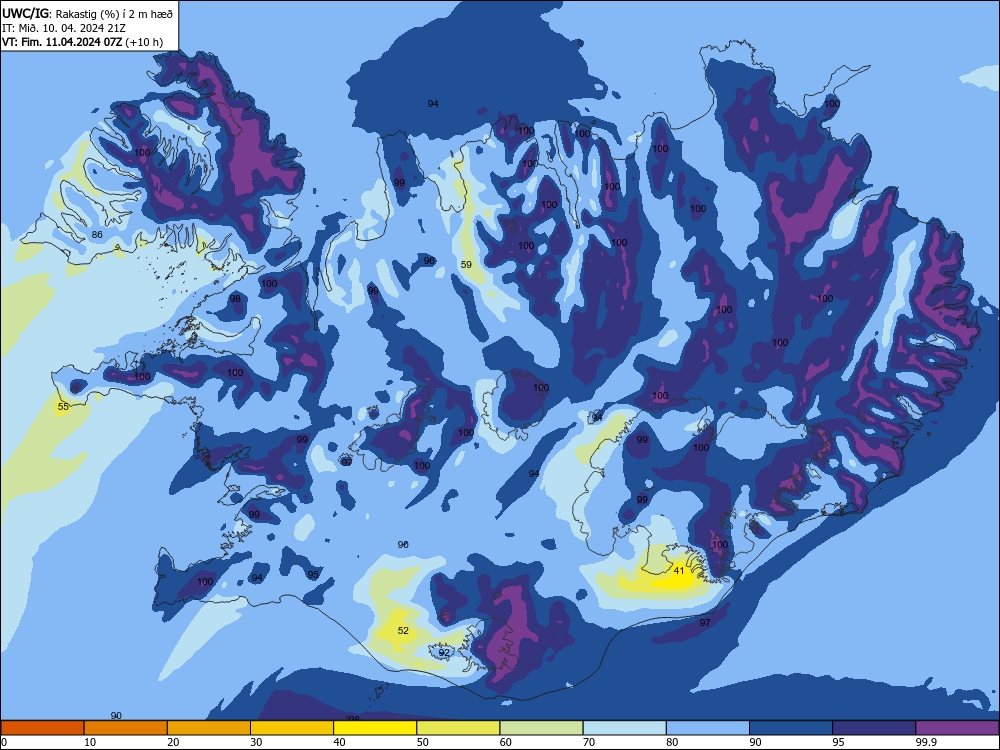
Task: Select the legend tick label 10
Action: 90,742
